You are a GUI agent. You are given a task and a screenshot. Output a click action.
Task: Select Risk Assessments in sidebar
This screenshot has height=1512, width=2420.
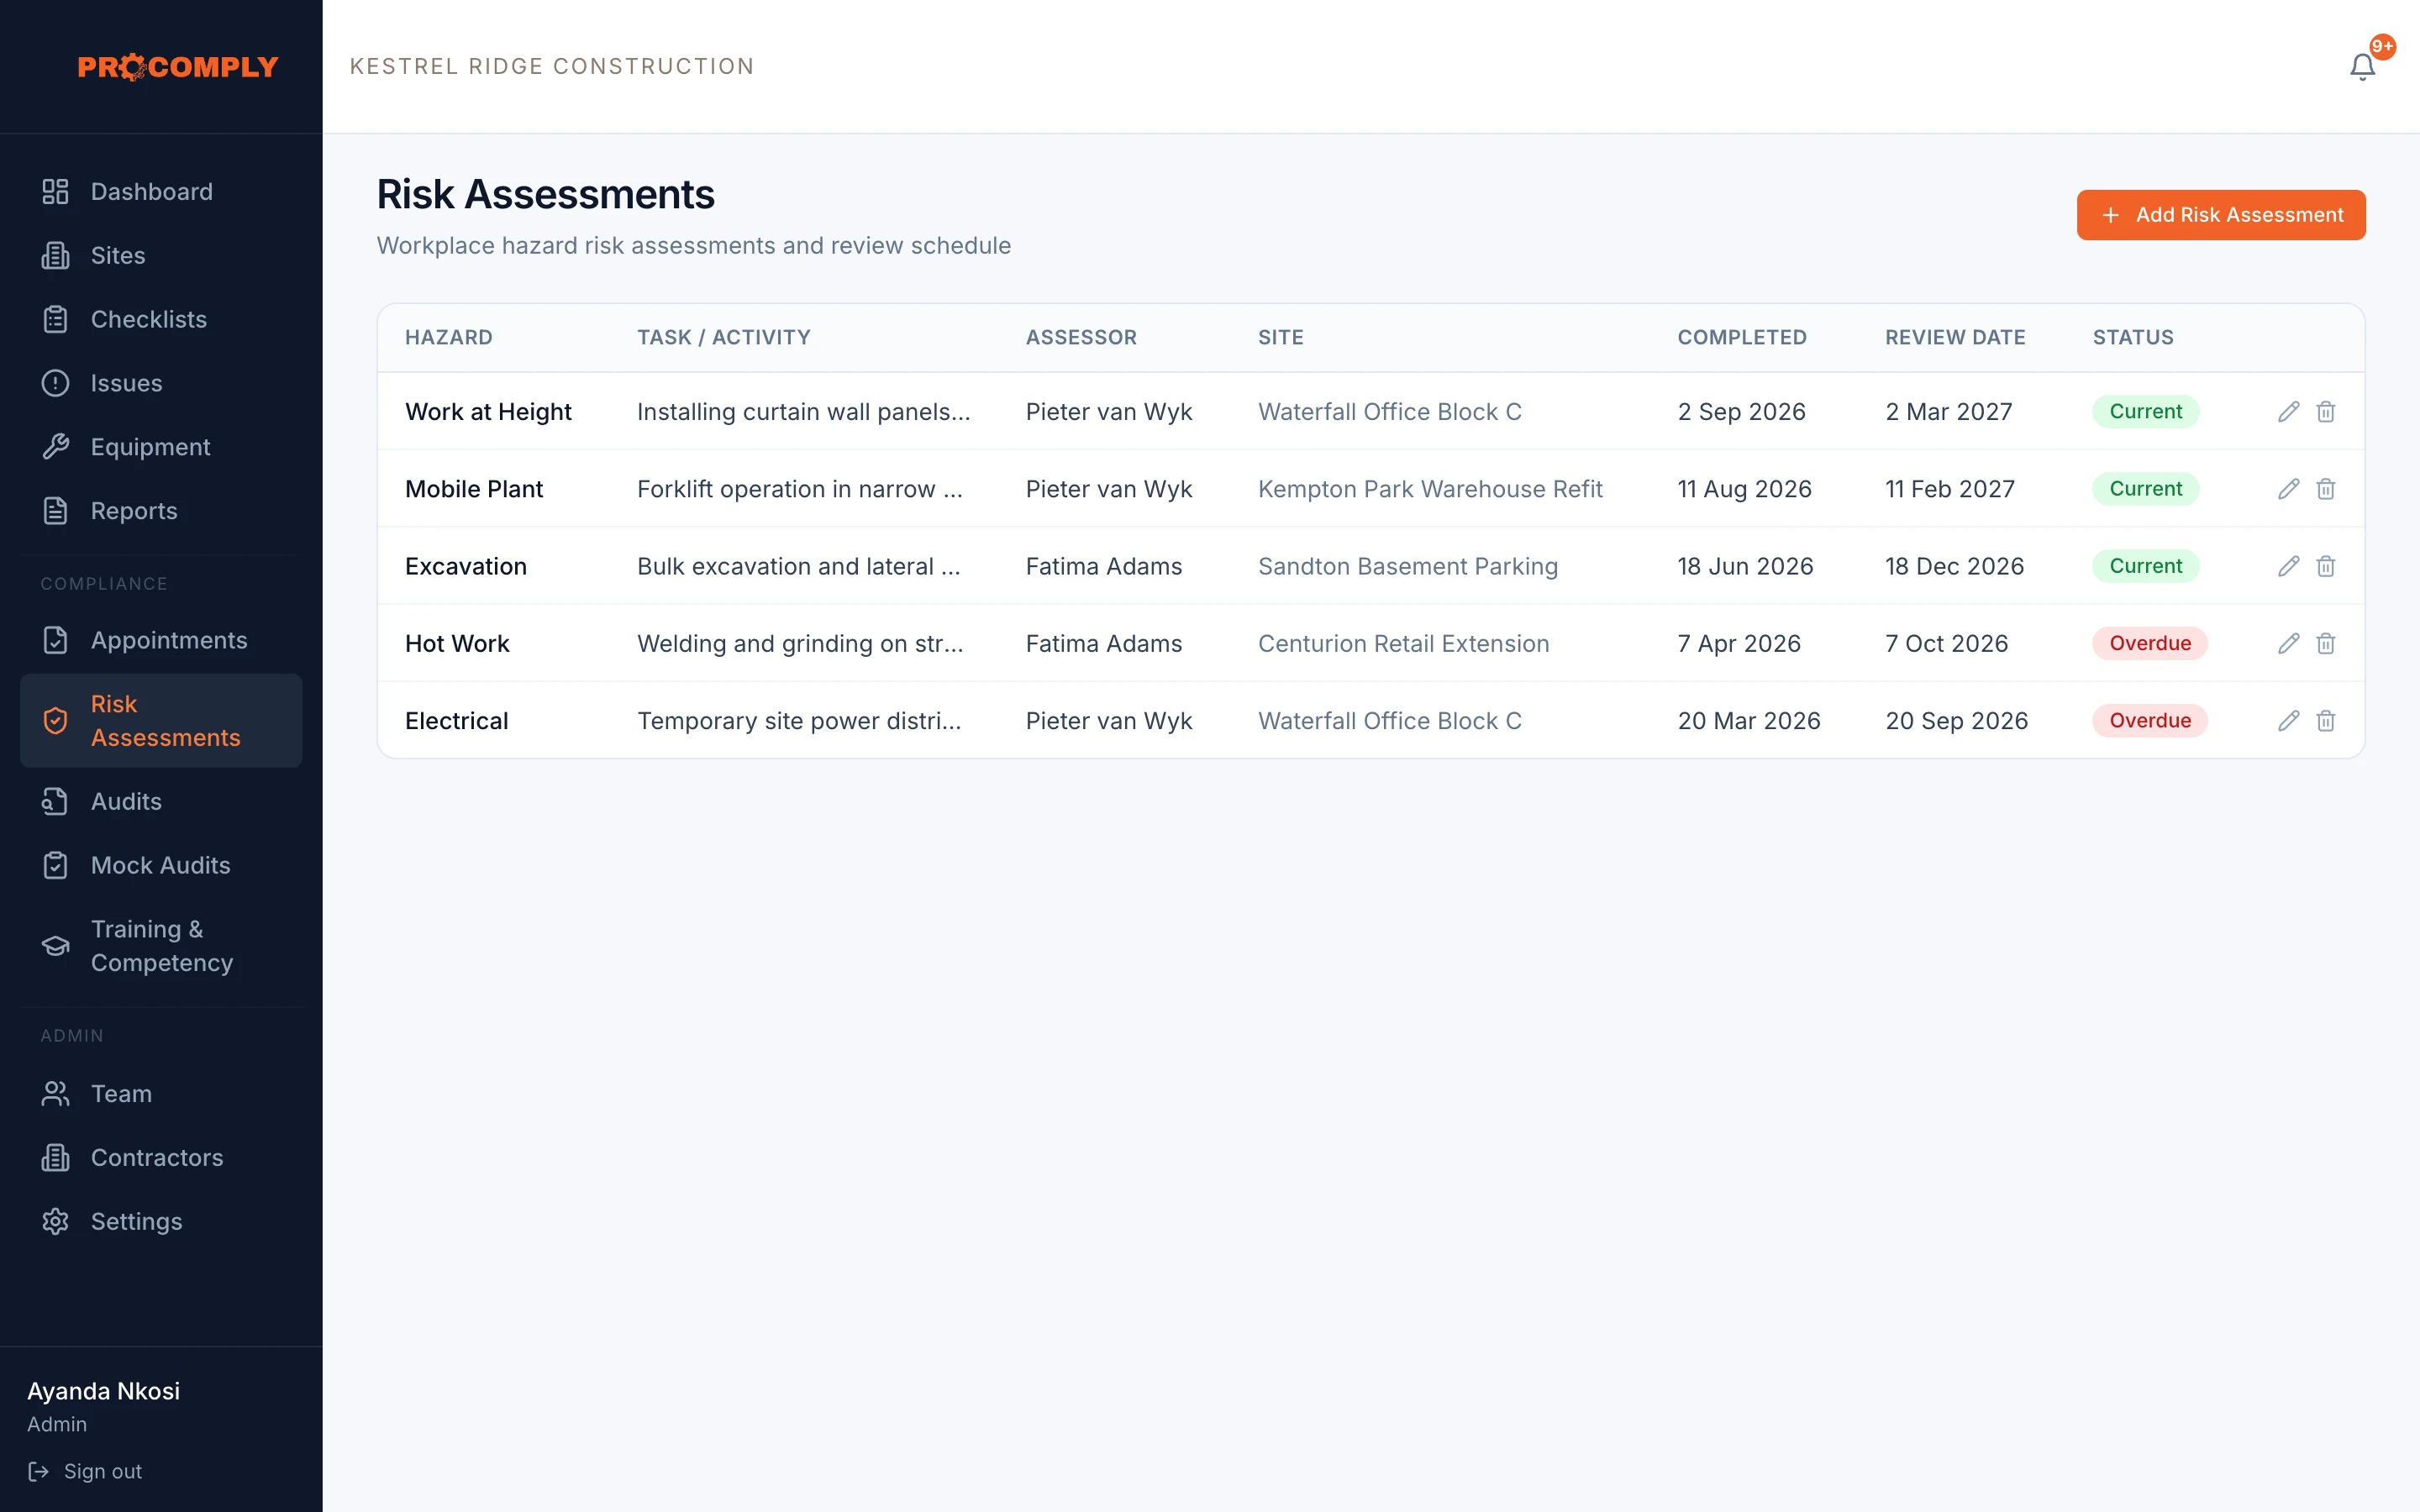click(x=161, y=721)
